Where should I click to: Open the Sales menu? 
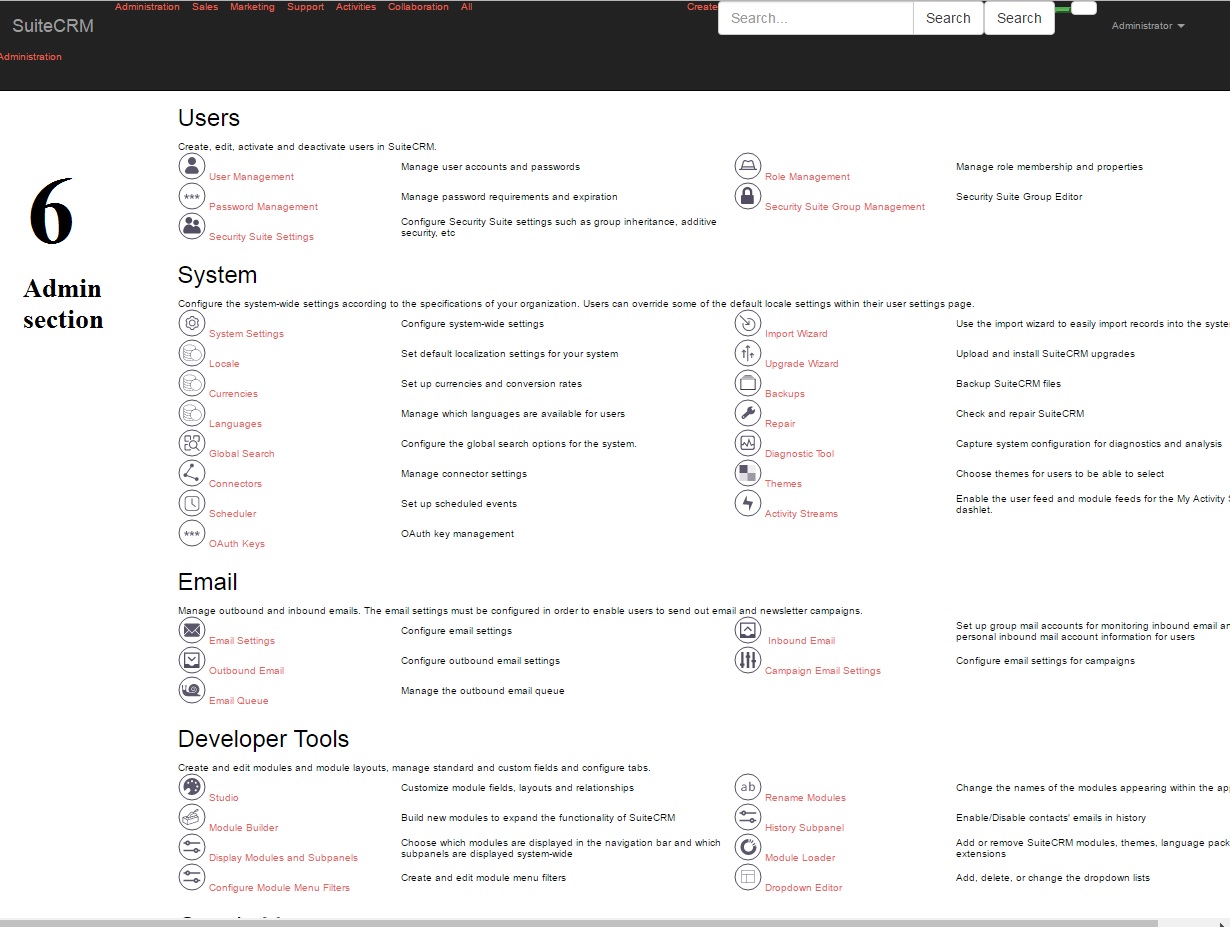tap(205, 7)
